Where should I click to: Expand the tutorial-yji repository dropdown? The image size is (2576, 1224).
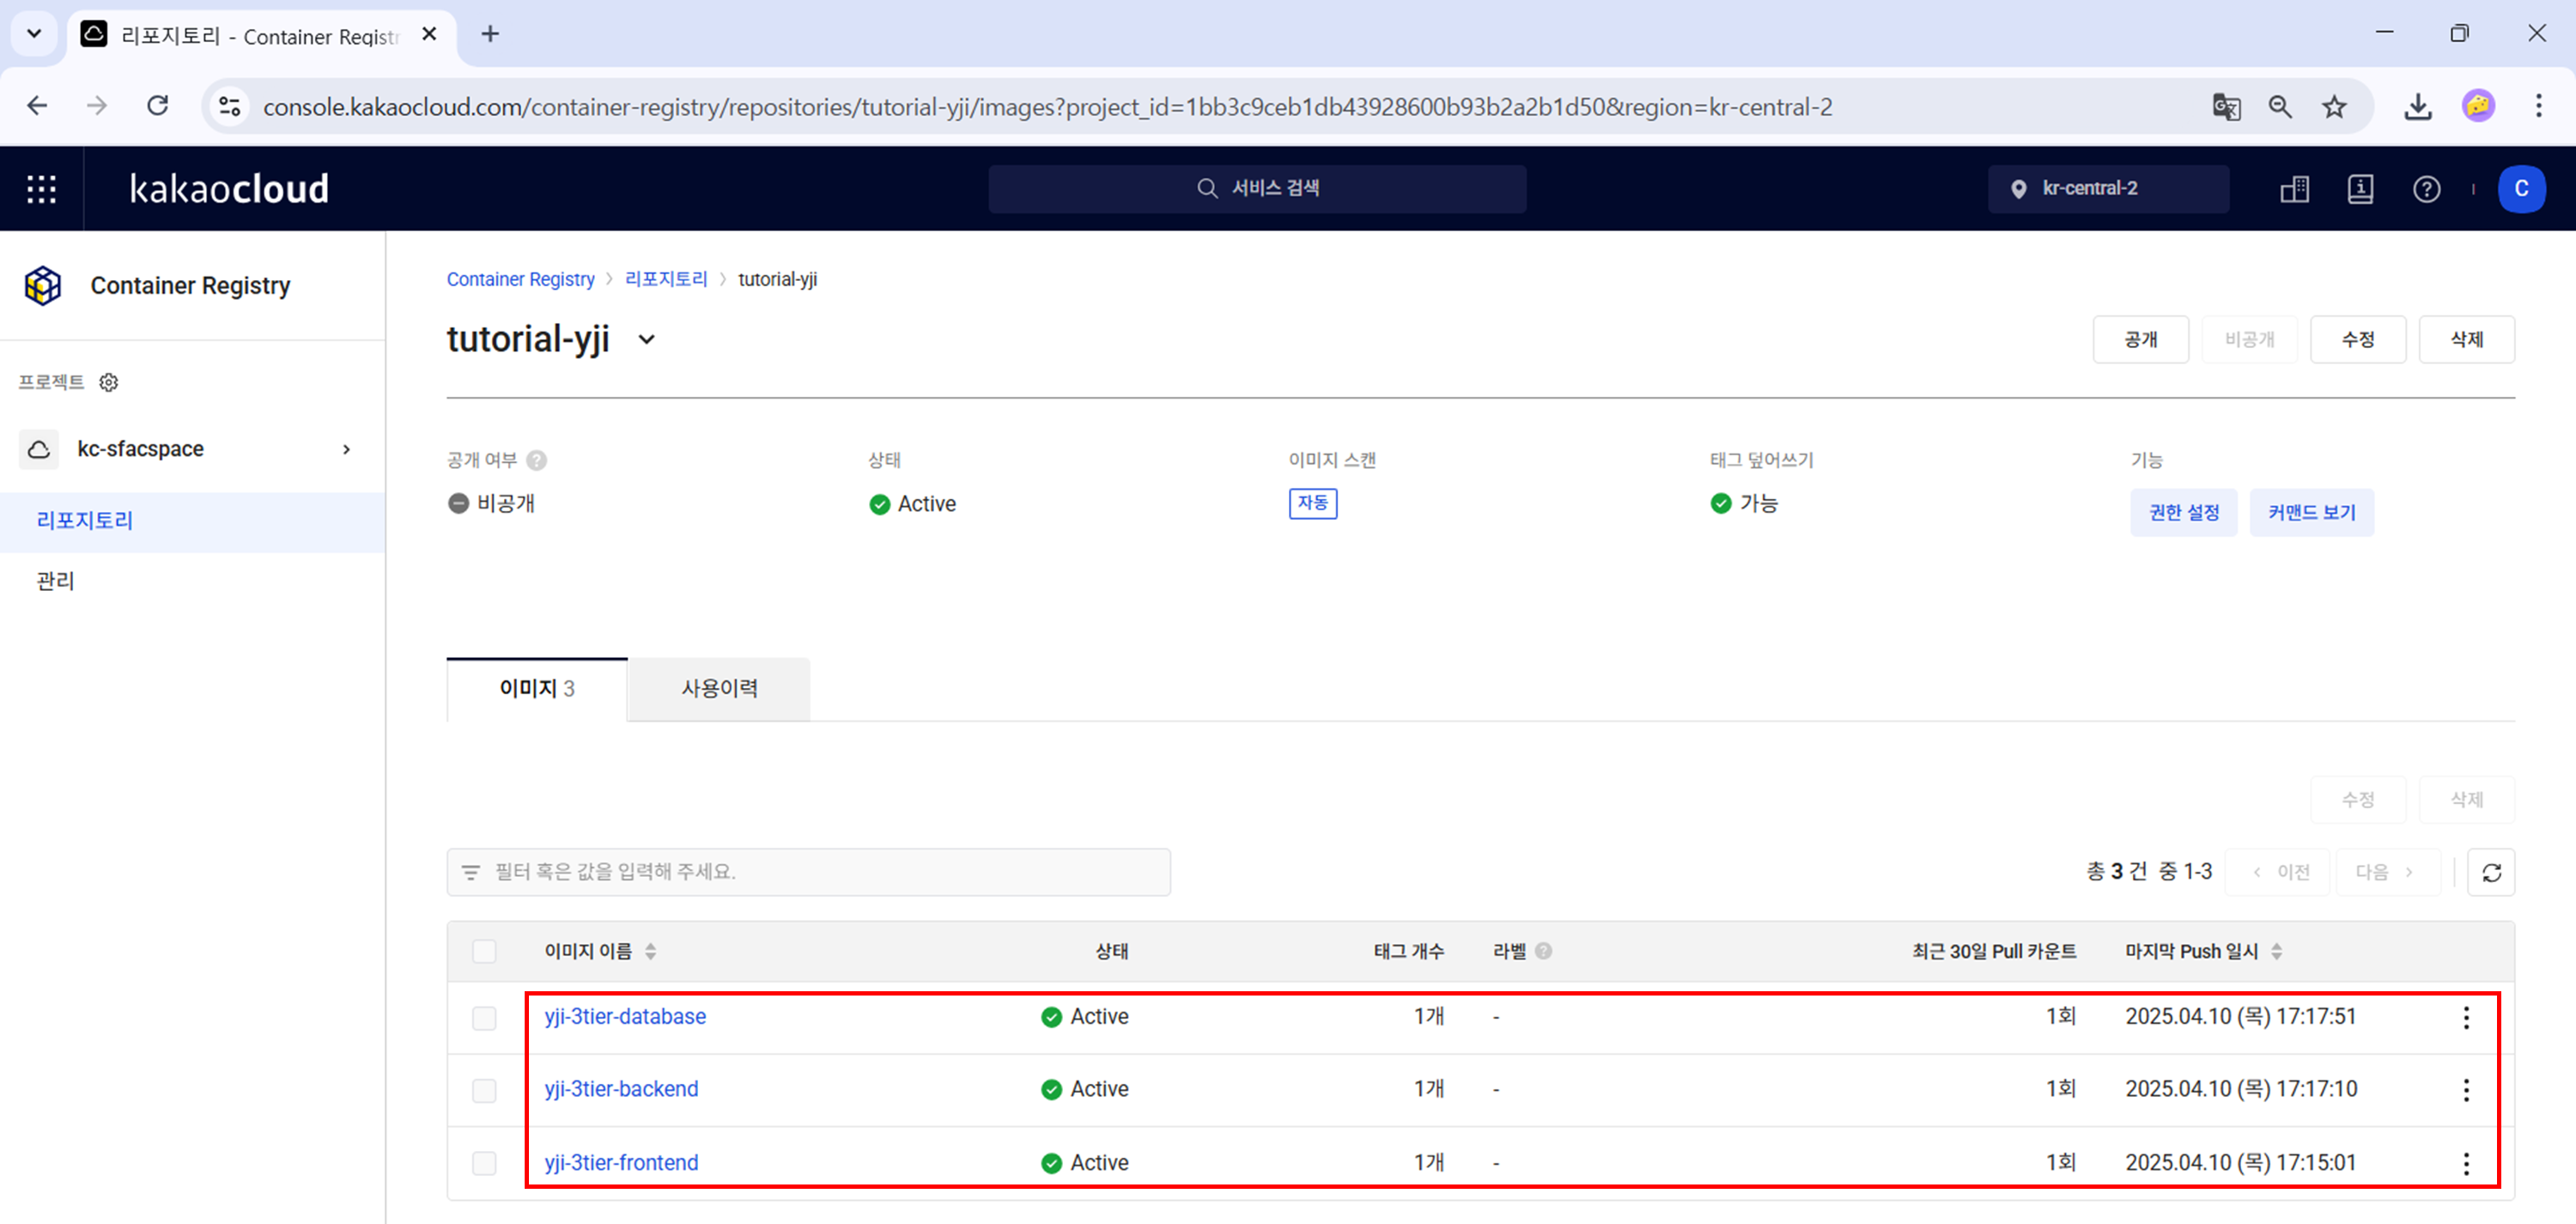pyautogui.click(x=647, y=340)
